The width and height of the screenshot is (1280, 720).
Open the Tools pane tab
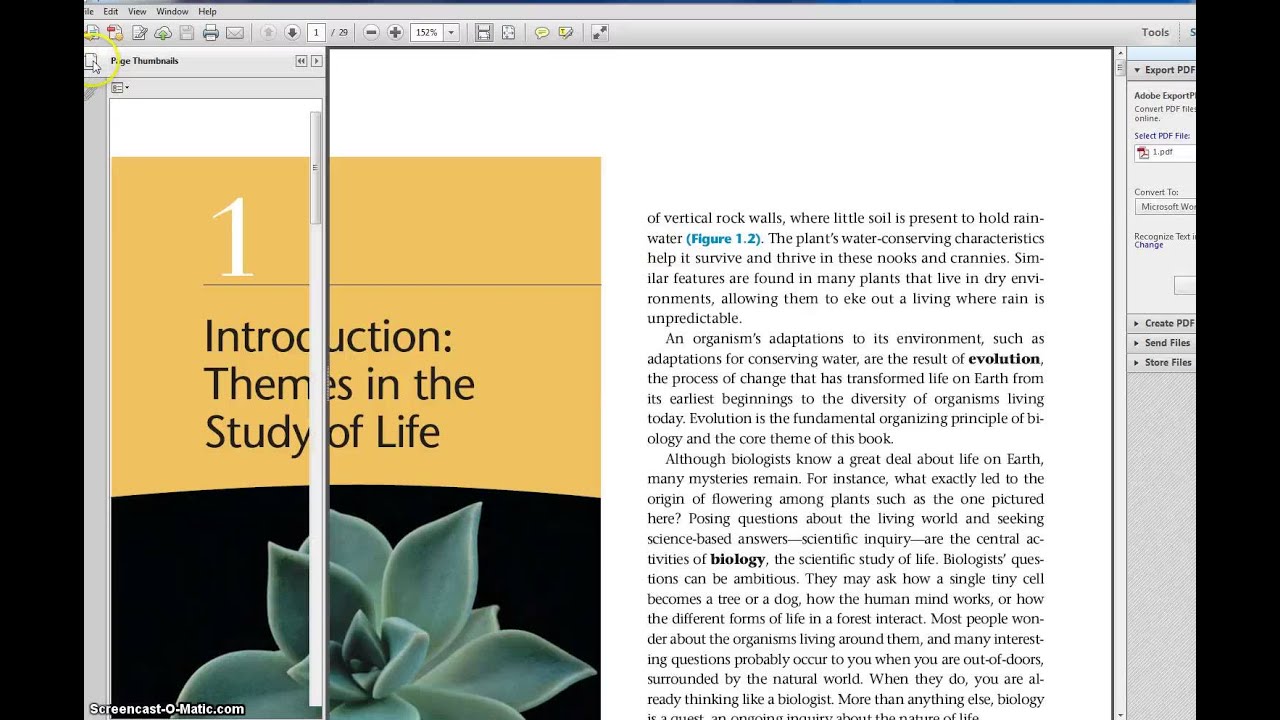tap(1155, 32)
